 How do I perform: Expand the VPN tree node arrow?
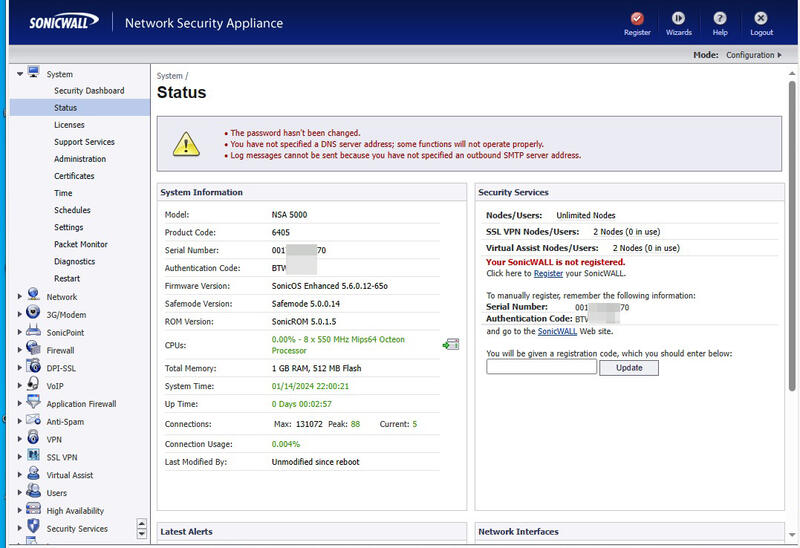(x=19, y=439)
